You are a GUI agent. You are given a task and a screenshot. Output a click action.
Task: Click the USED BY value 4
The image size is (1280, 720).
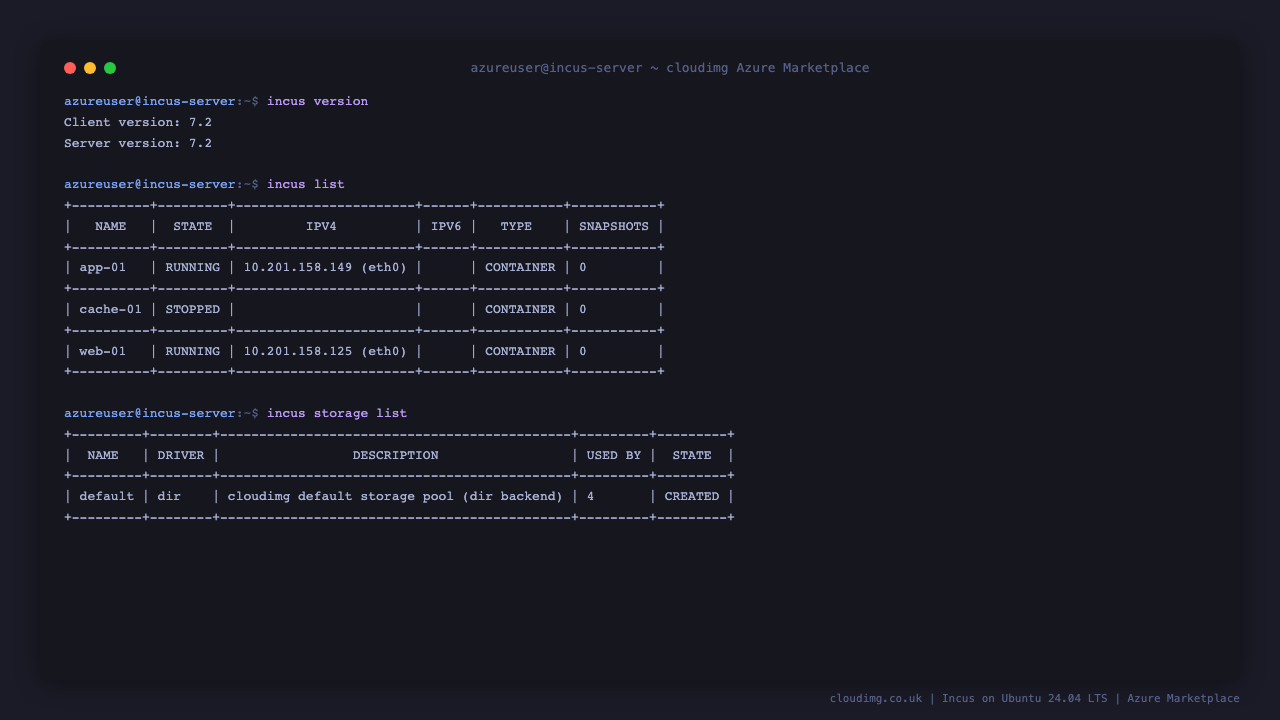click(x=591, y=496)
